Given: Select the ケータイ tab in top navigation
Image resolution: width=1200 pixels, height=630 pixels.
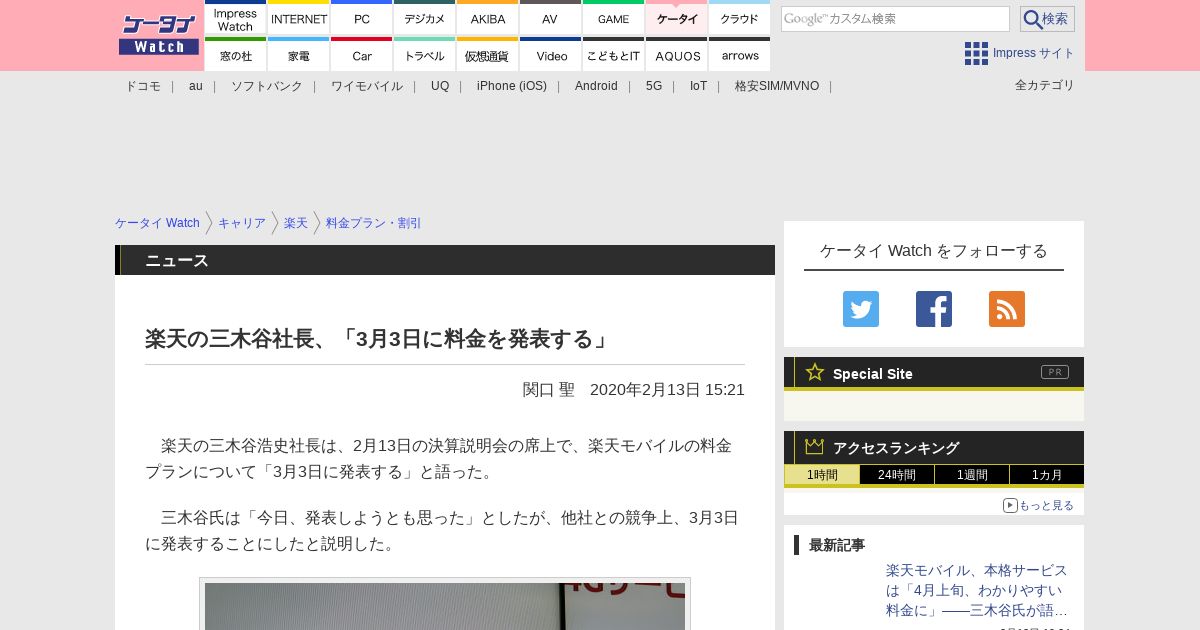Looking at the screenshot, I should tap(677, 18).
